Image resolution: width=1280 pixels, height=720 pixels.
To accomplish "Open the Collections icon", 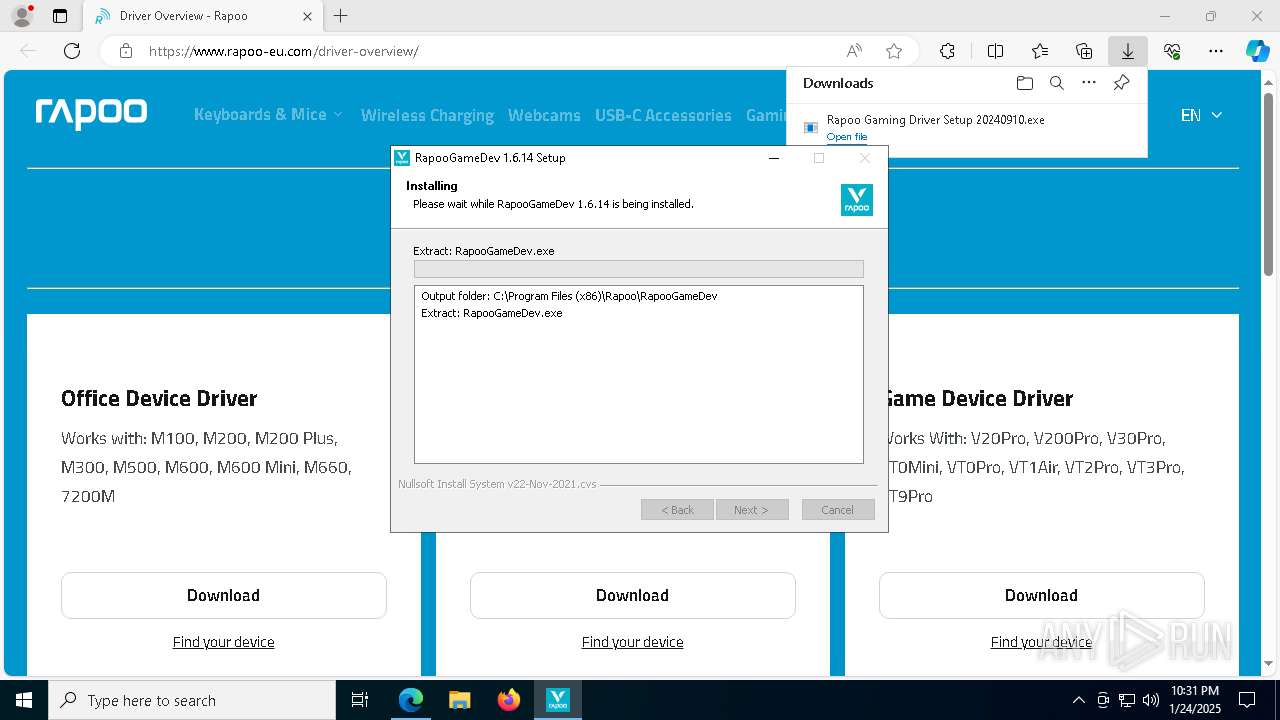I will pos(1084,51).
